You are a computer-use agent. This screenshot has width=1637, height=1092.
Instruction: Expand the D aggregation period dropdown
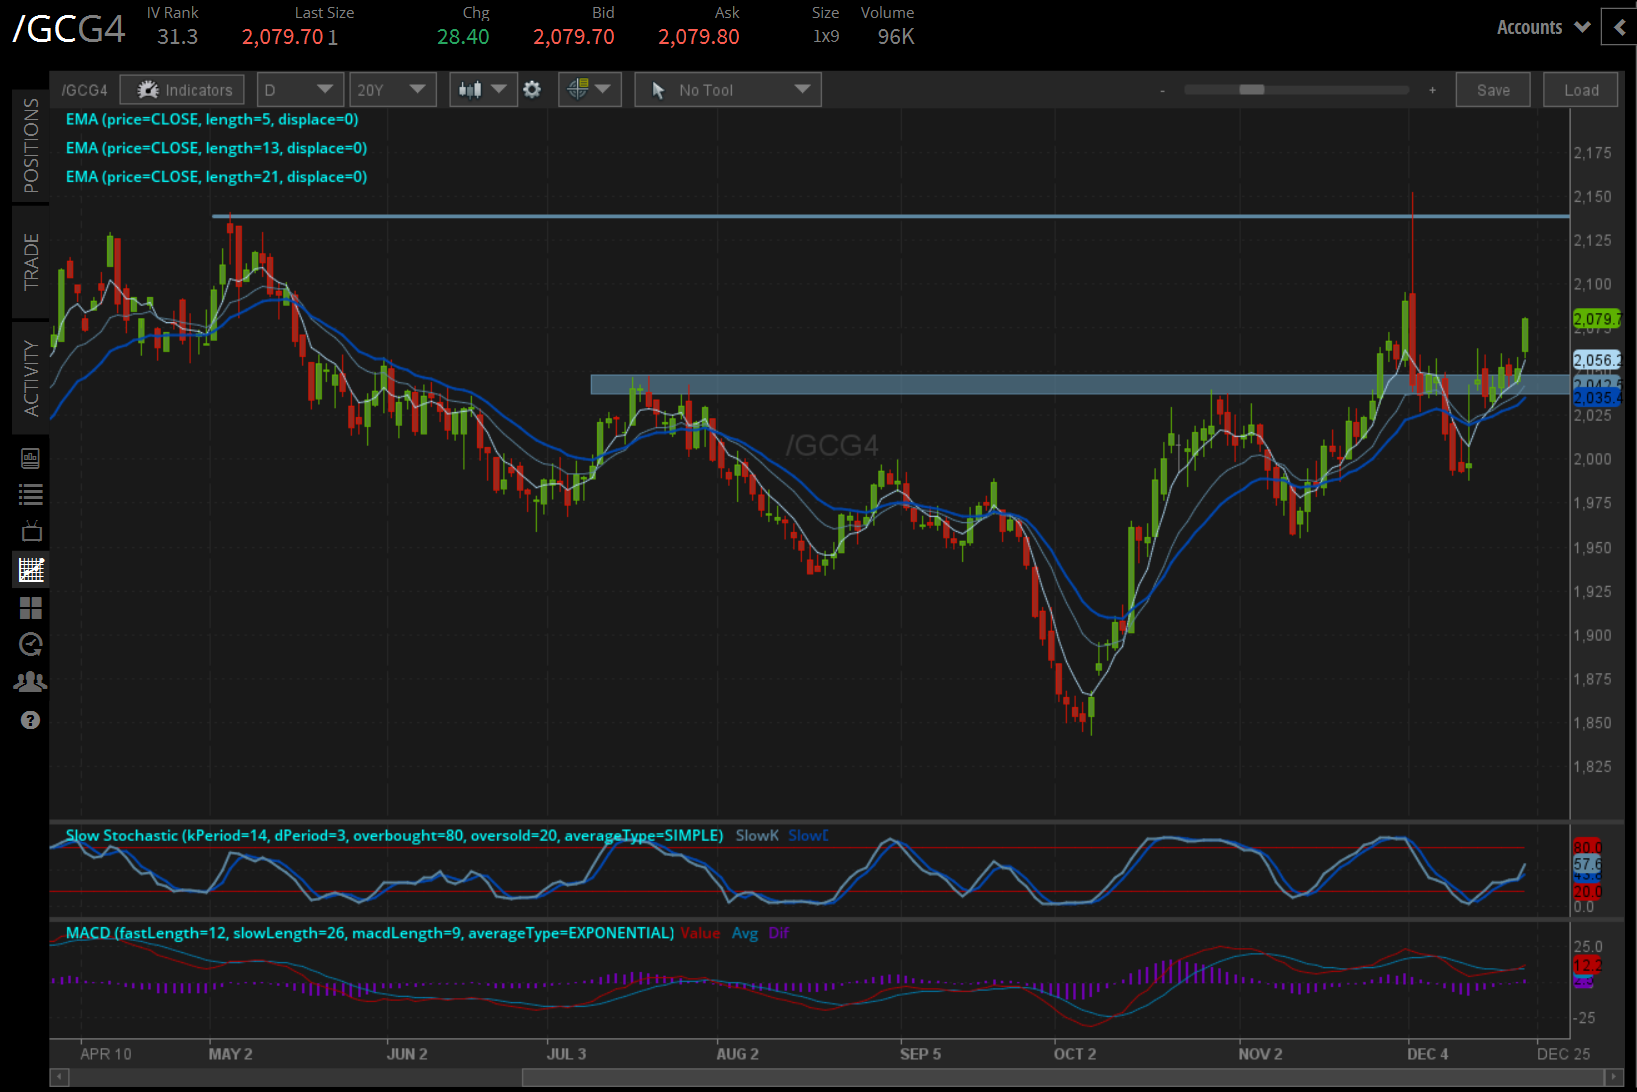(300, 90)
